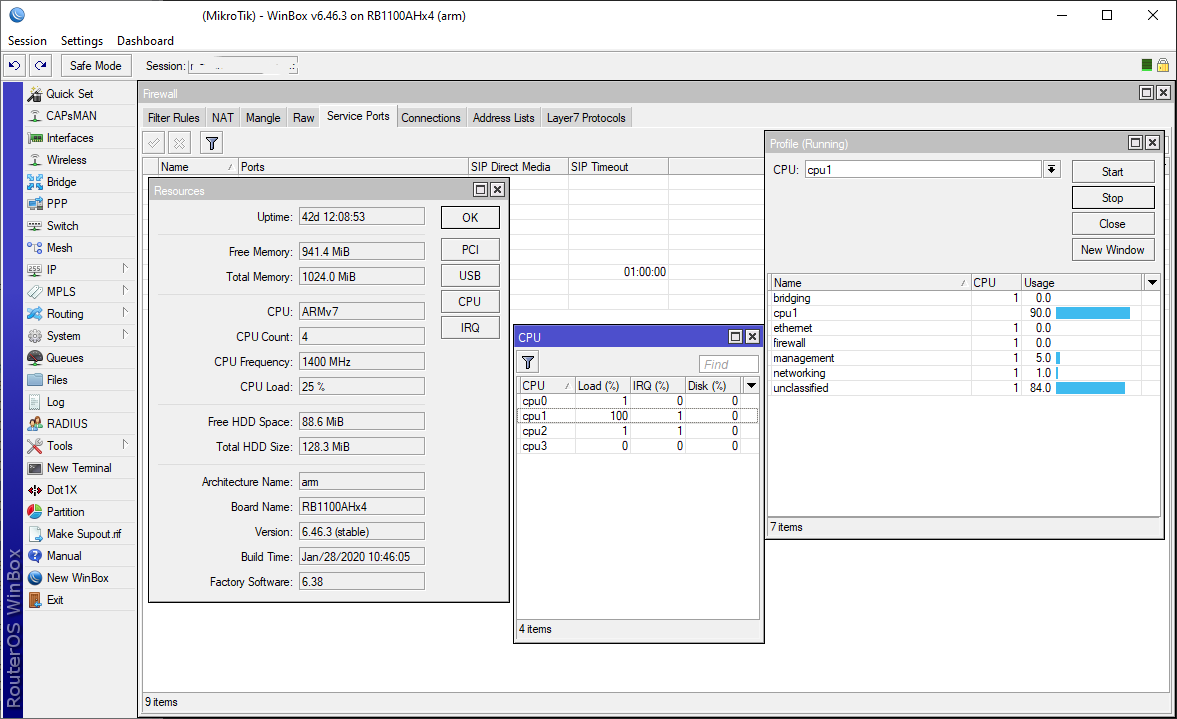Open the column chooser dropdown in CPU table
This screenshot has height=719, width=1177.
pos(751,385)
